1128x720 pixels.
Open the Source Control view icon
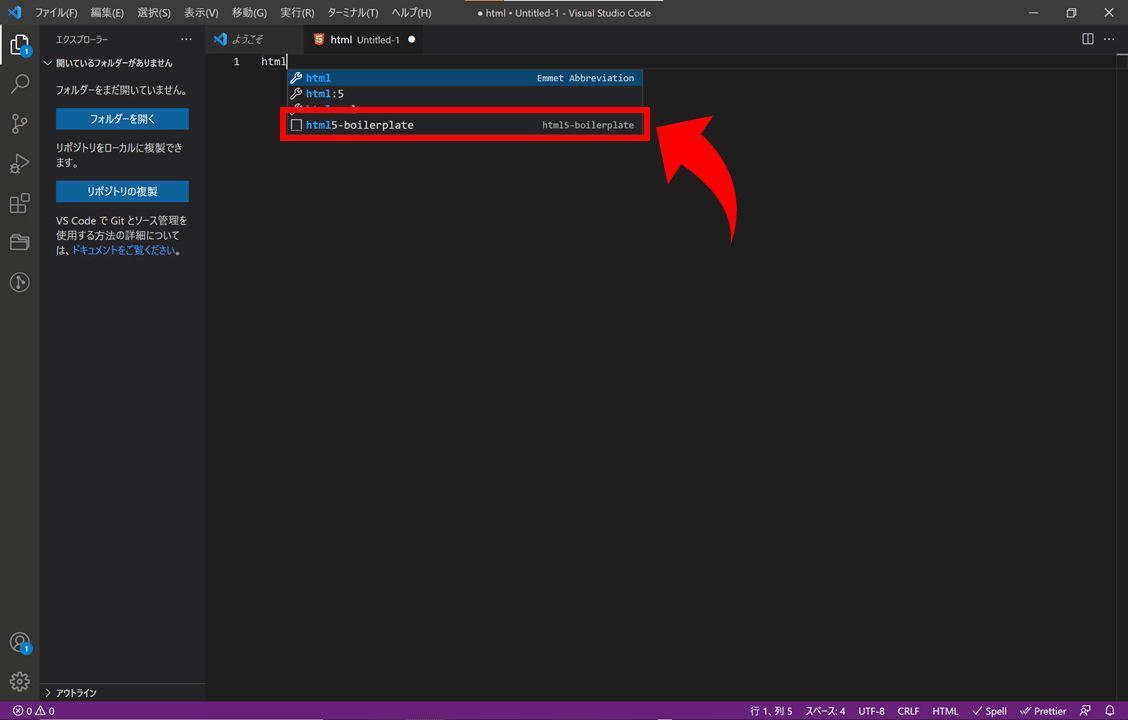pyautogui.click(x=19, y=124)
